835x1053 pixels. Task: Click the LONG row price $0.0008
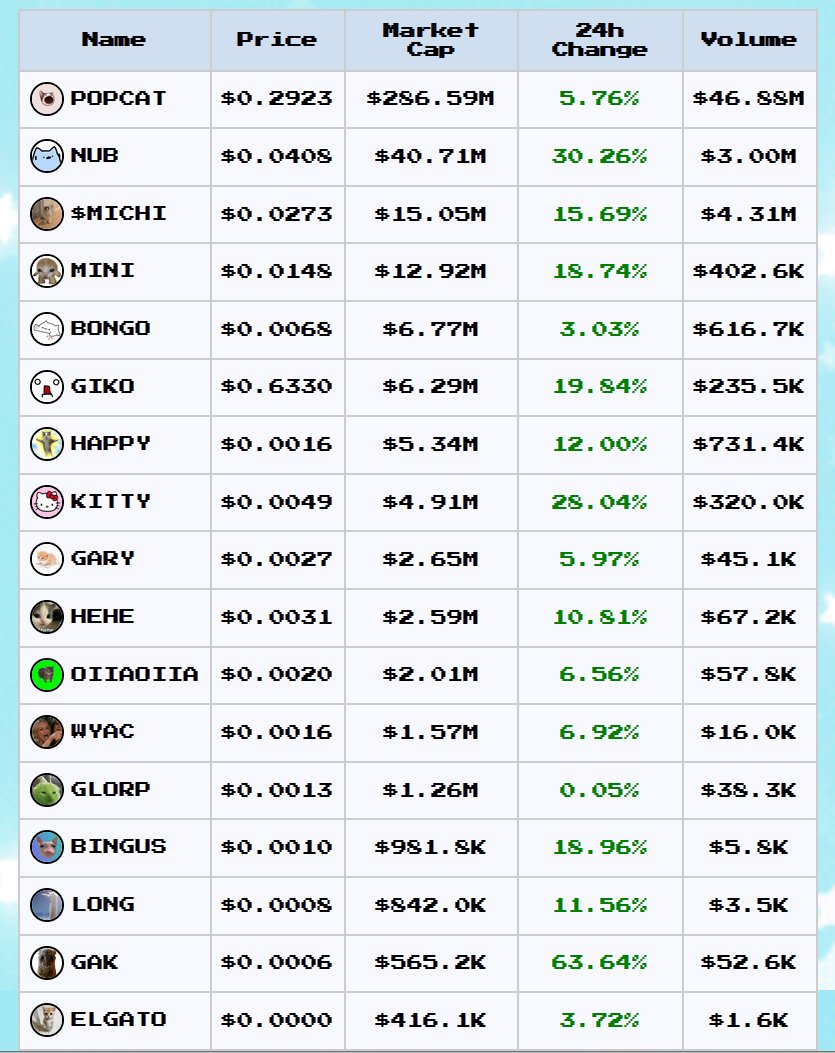click(x=276, y=905)
